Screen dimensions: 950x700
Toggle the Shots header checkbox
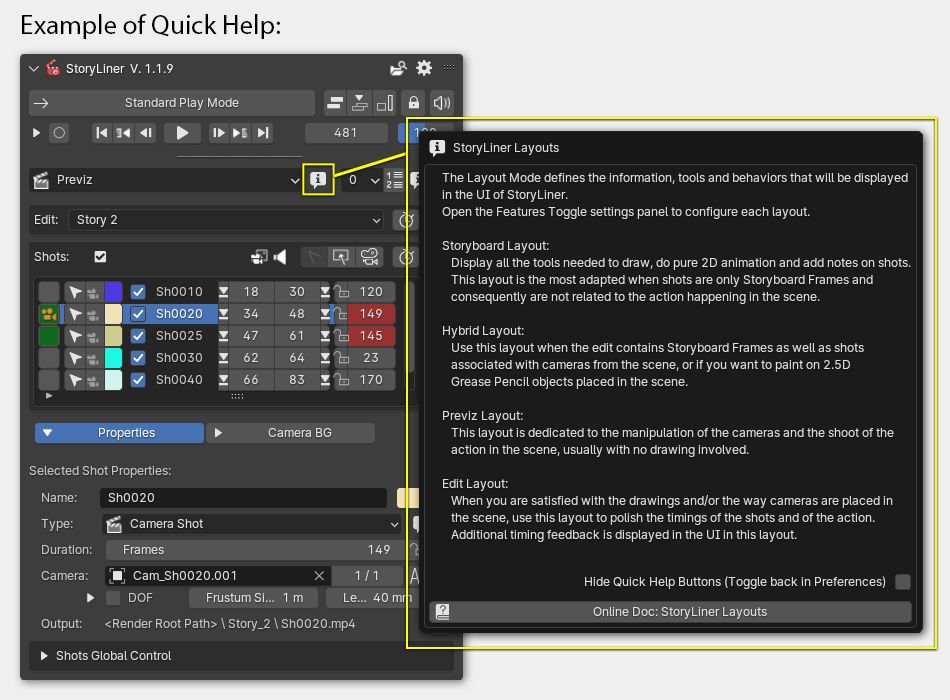pos(100,257)
